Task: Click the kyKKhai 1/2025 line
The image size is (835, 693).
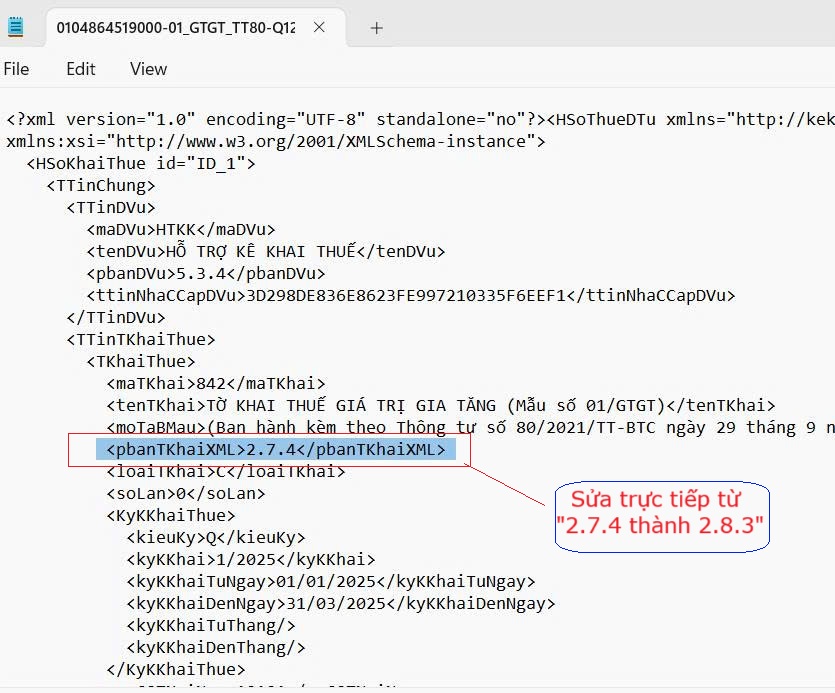Action: point(251,559)
